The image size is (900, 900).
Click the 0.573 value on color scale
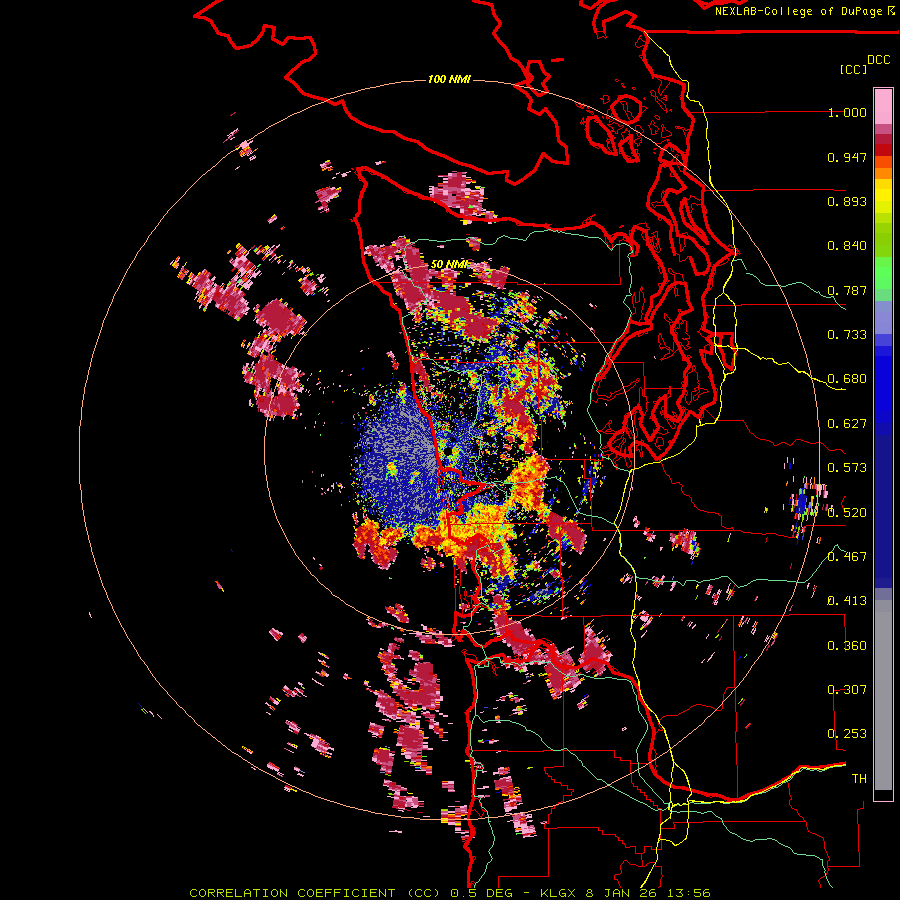[x=847, y=468]
